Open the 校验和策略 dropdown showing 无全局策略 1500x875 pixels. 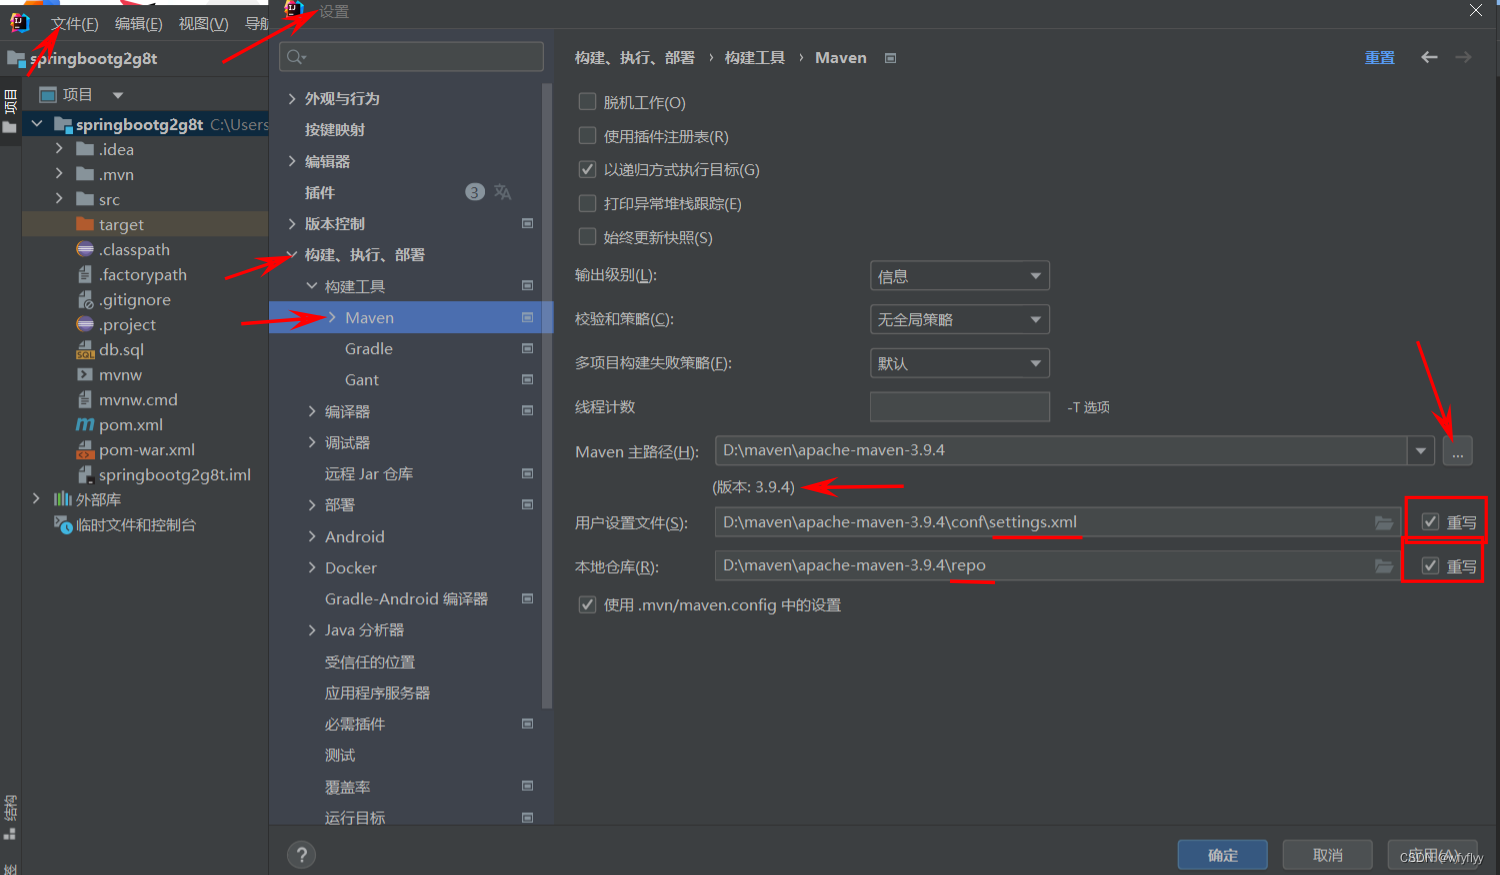959,320
